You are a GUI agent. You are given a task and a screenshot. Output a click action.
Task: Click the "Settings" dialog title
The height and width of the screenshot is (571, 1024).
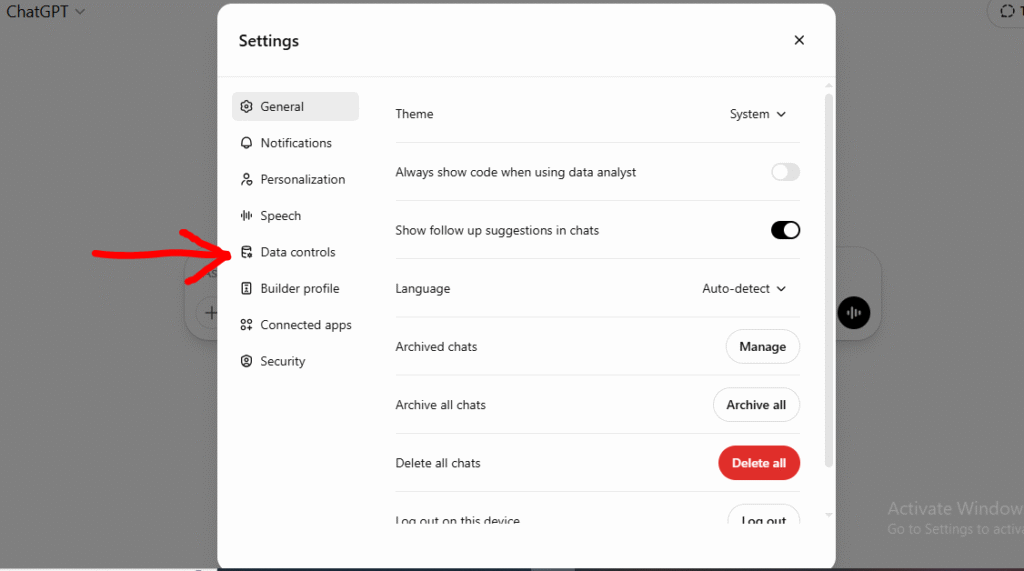tap(268, 41)
